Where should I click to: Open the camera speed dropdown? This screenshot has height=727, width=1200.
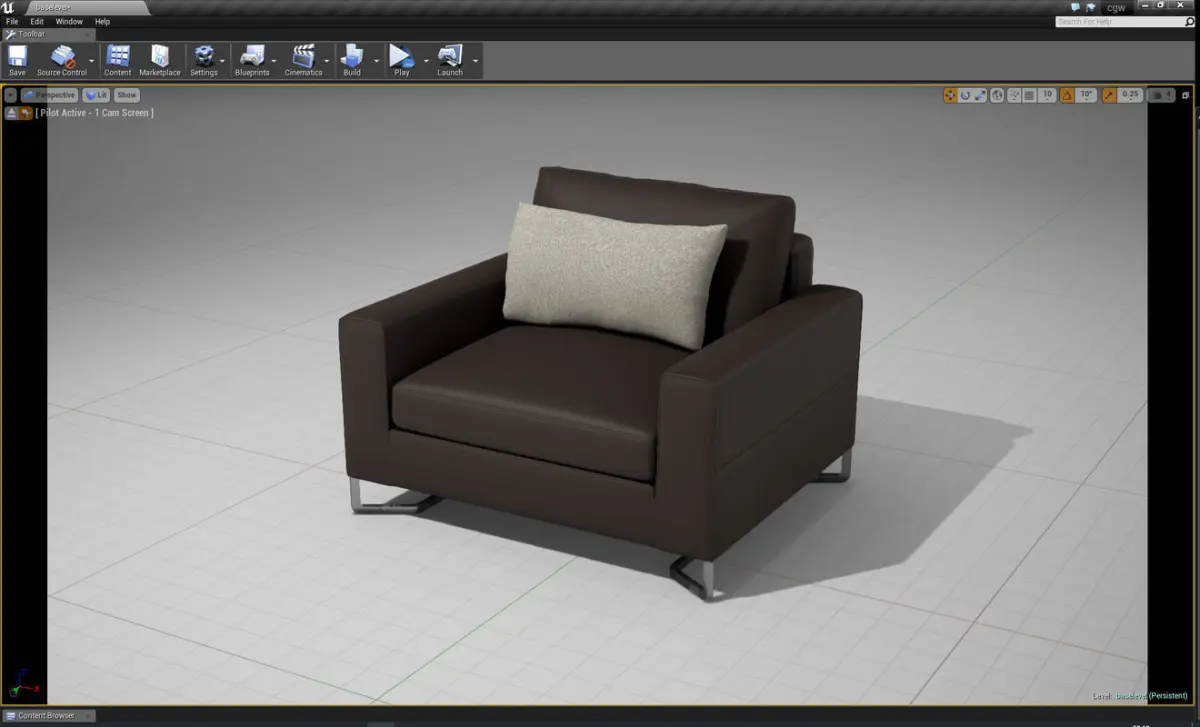[x=1160, y=95]
